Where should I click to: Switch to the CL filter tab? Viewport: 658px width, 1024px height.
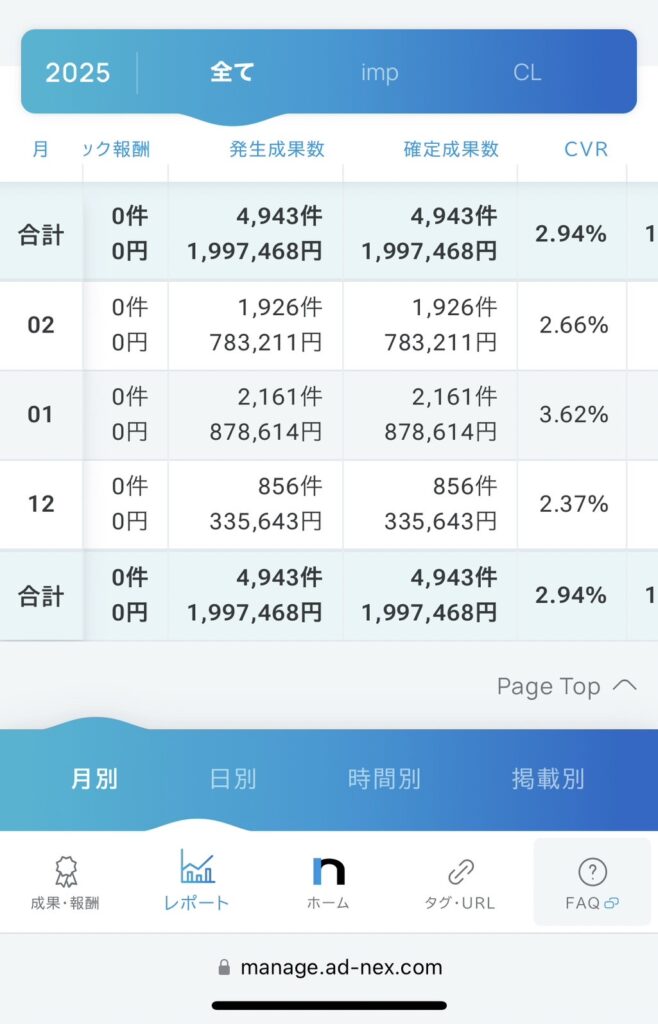pyautogui.click(x=527, y=72)
